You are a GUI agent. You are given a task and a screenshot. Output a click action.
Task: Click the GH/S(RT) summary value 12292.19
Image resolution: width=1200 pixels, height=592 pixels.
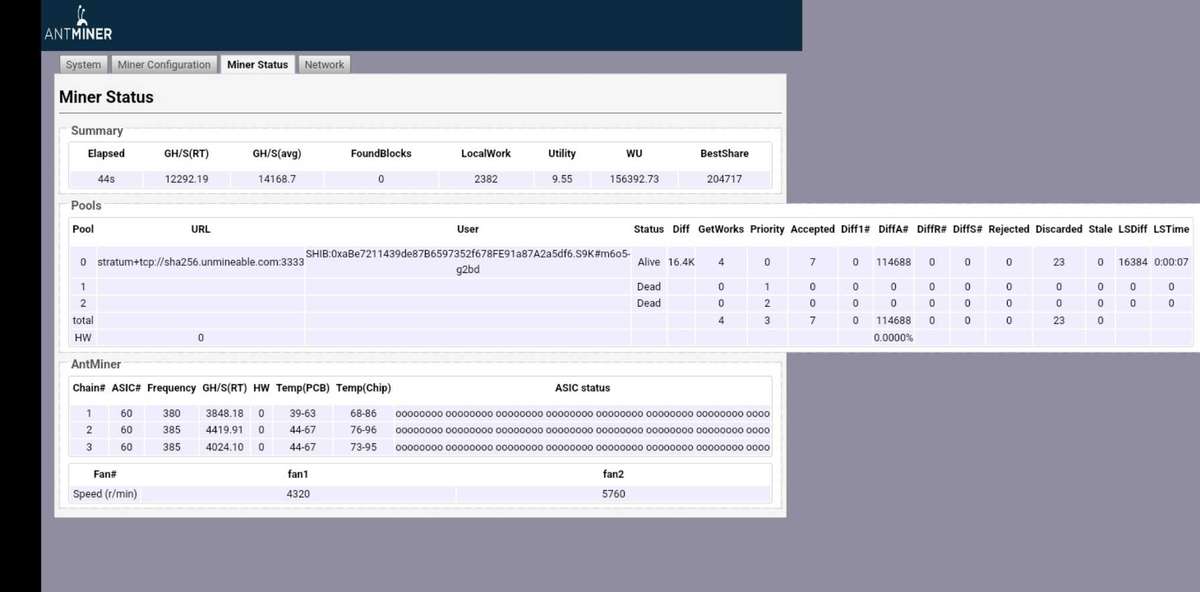[186, 179]
